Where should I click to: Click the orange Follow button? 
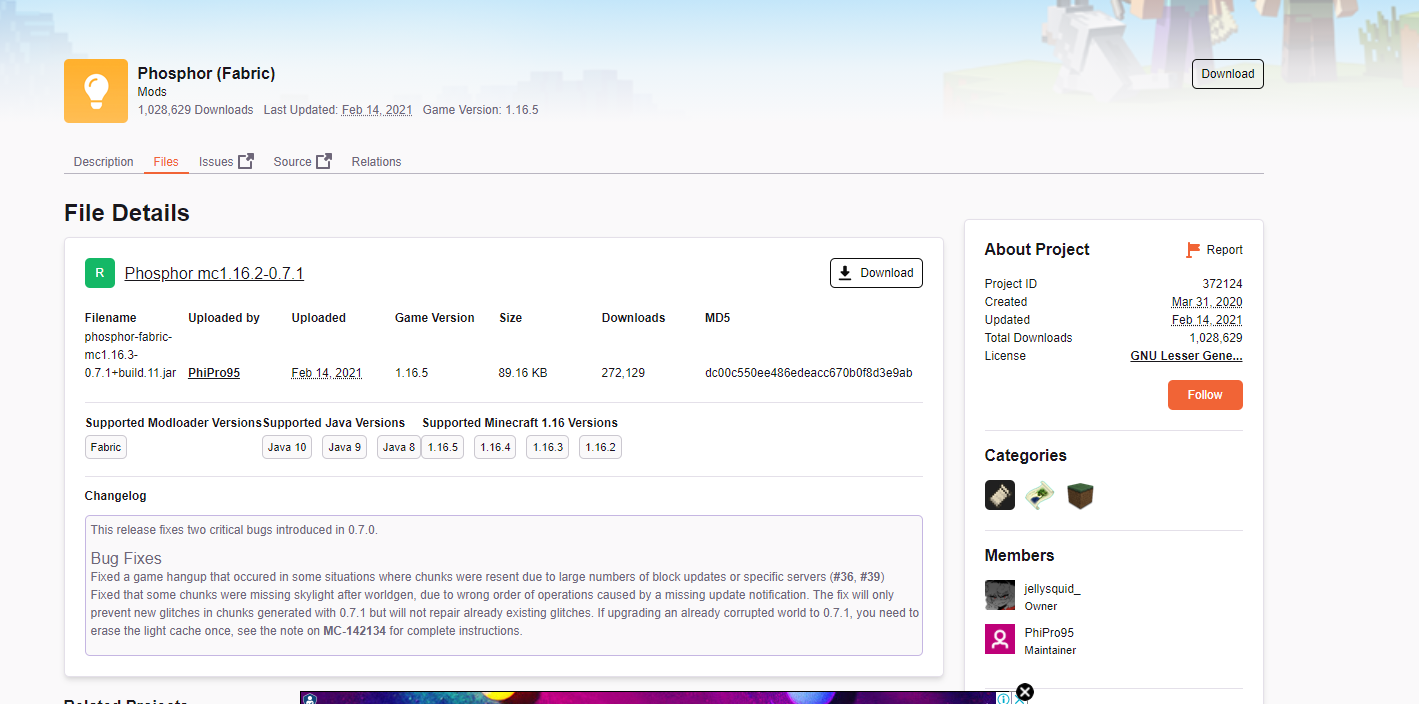click(1205, 395)
